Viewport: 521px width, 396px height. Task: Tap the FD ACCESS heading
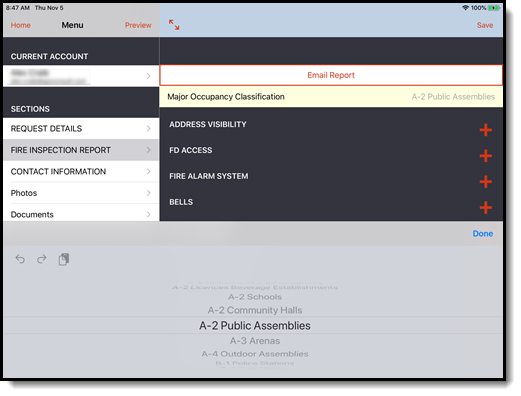[191, 150]
